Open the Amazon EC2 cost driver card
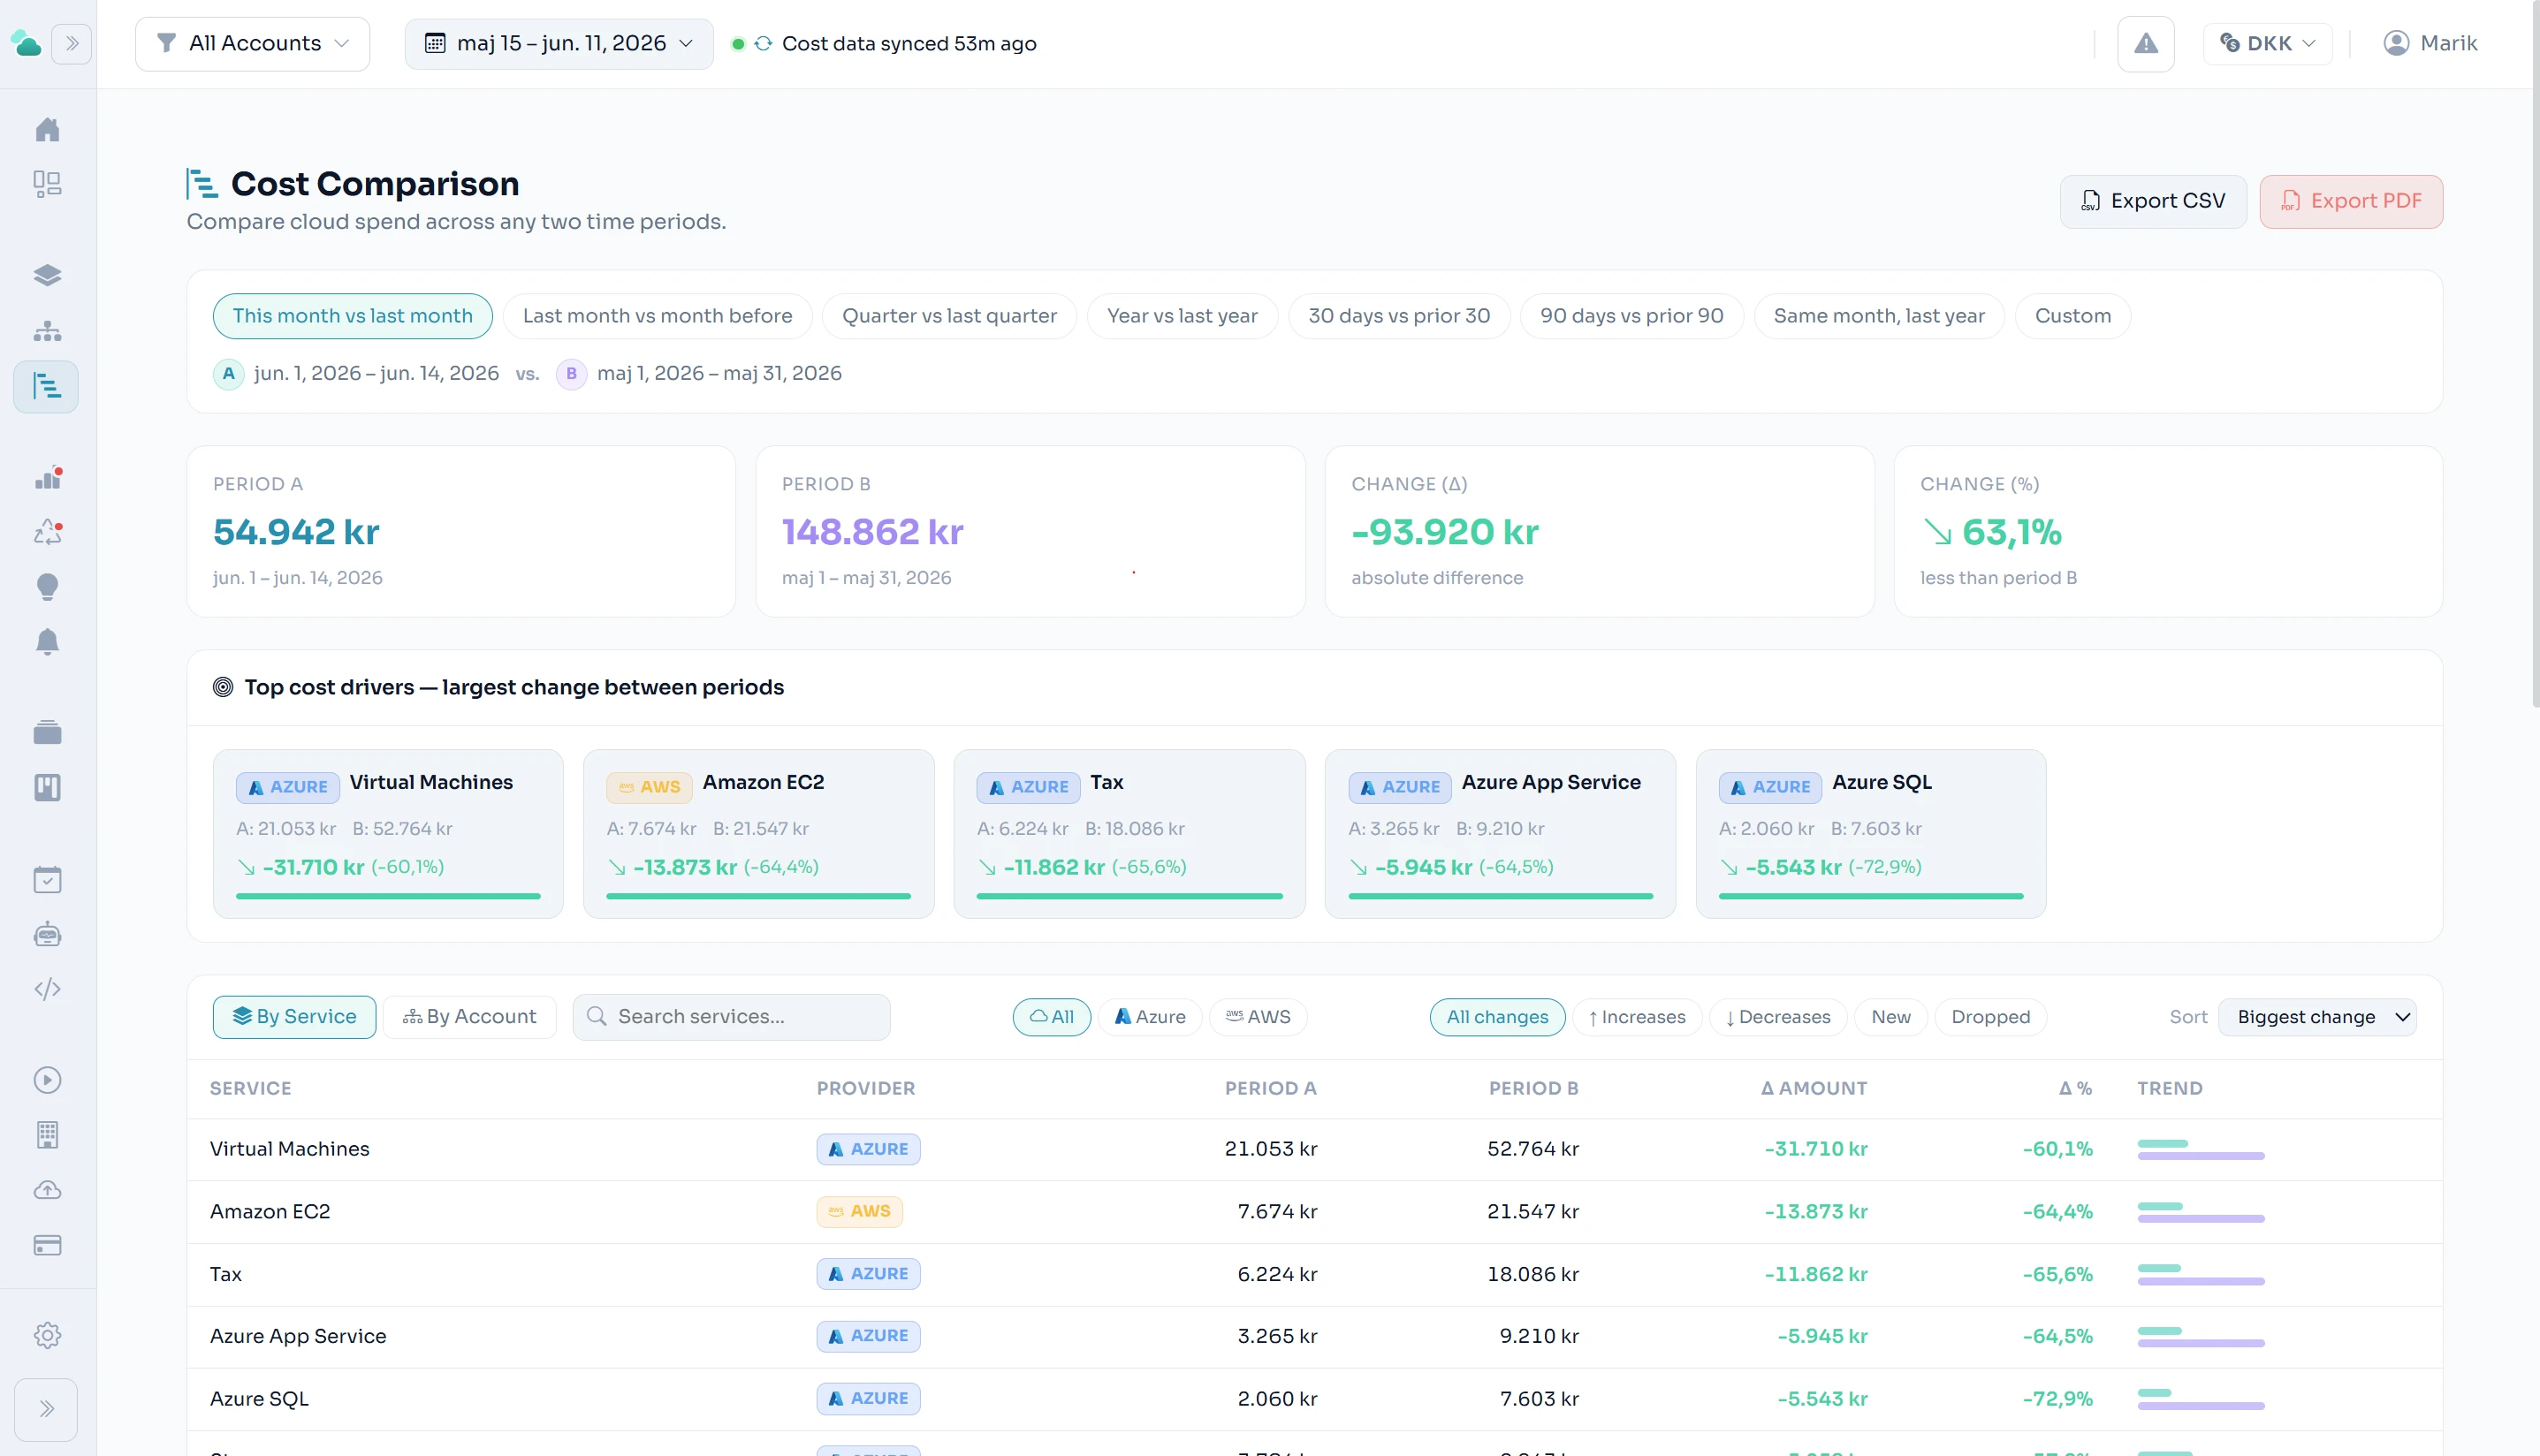 click(x=759, y=834)
